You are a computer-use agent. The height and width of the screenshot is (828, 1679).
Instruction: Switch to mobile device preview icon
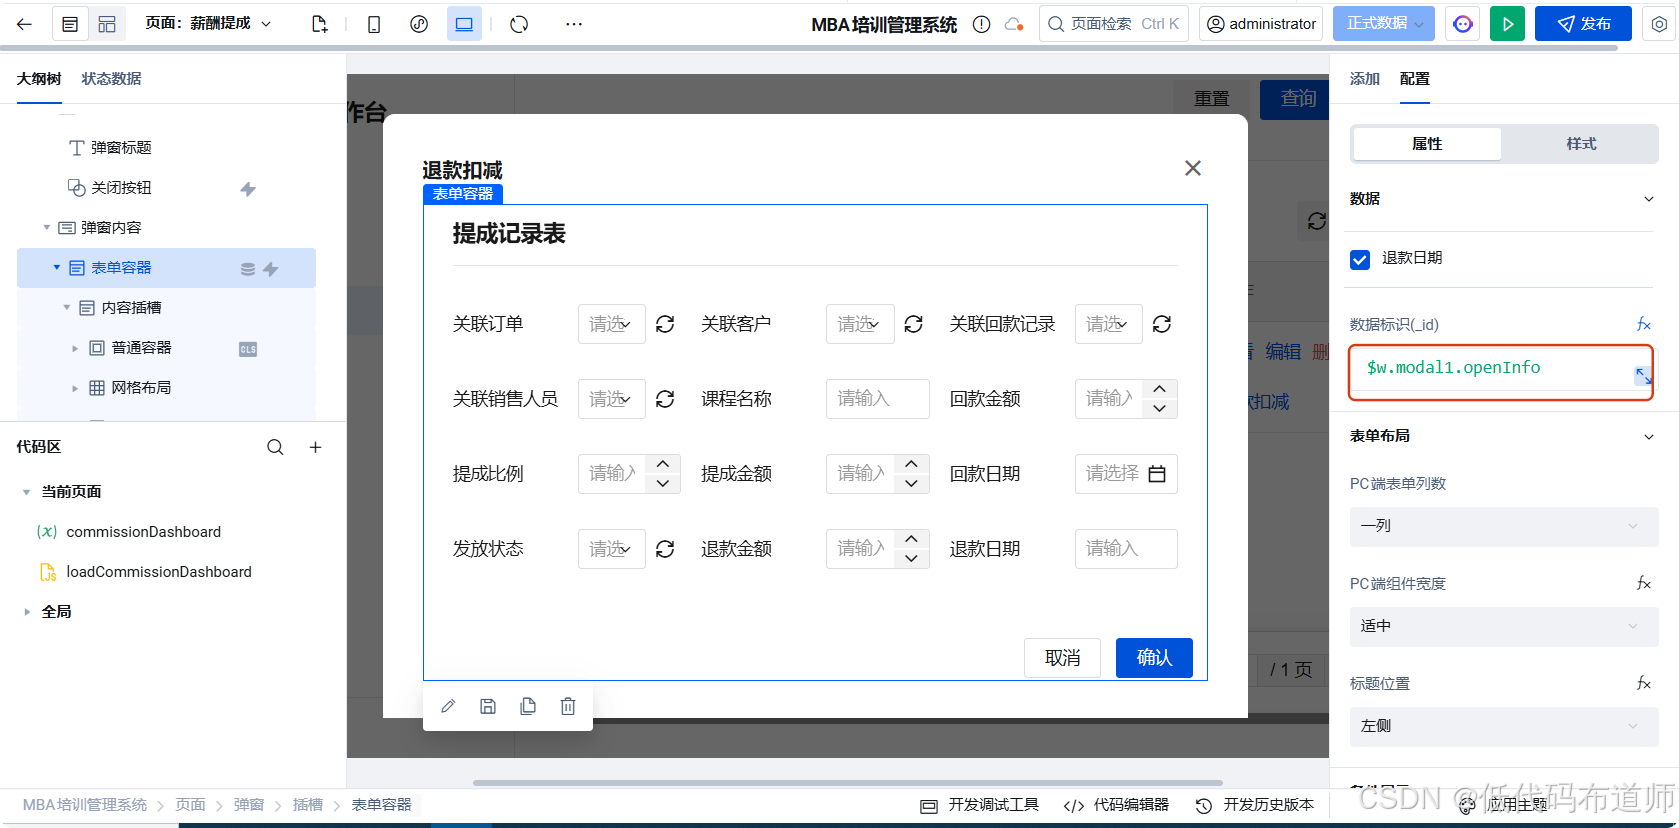click(374, 24)
